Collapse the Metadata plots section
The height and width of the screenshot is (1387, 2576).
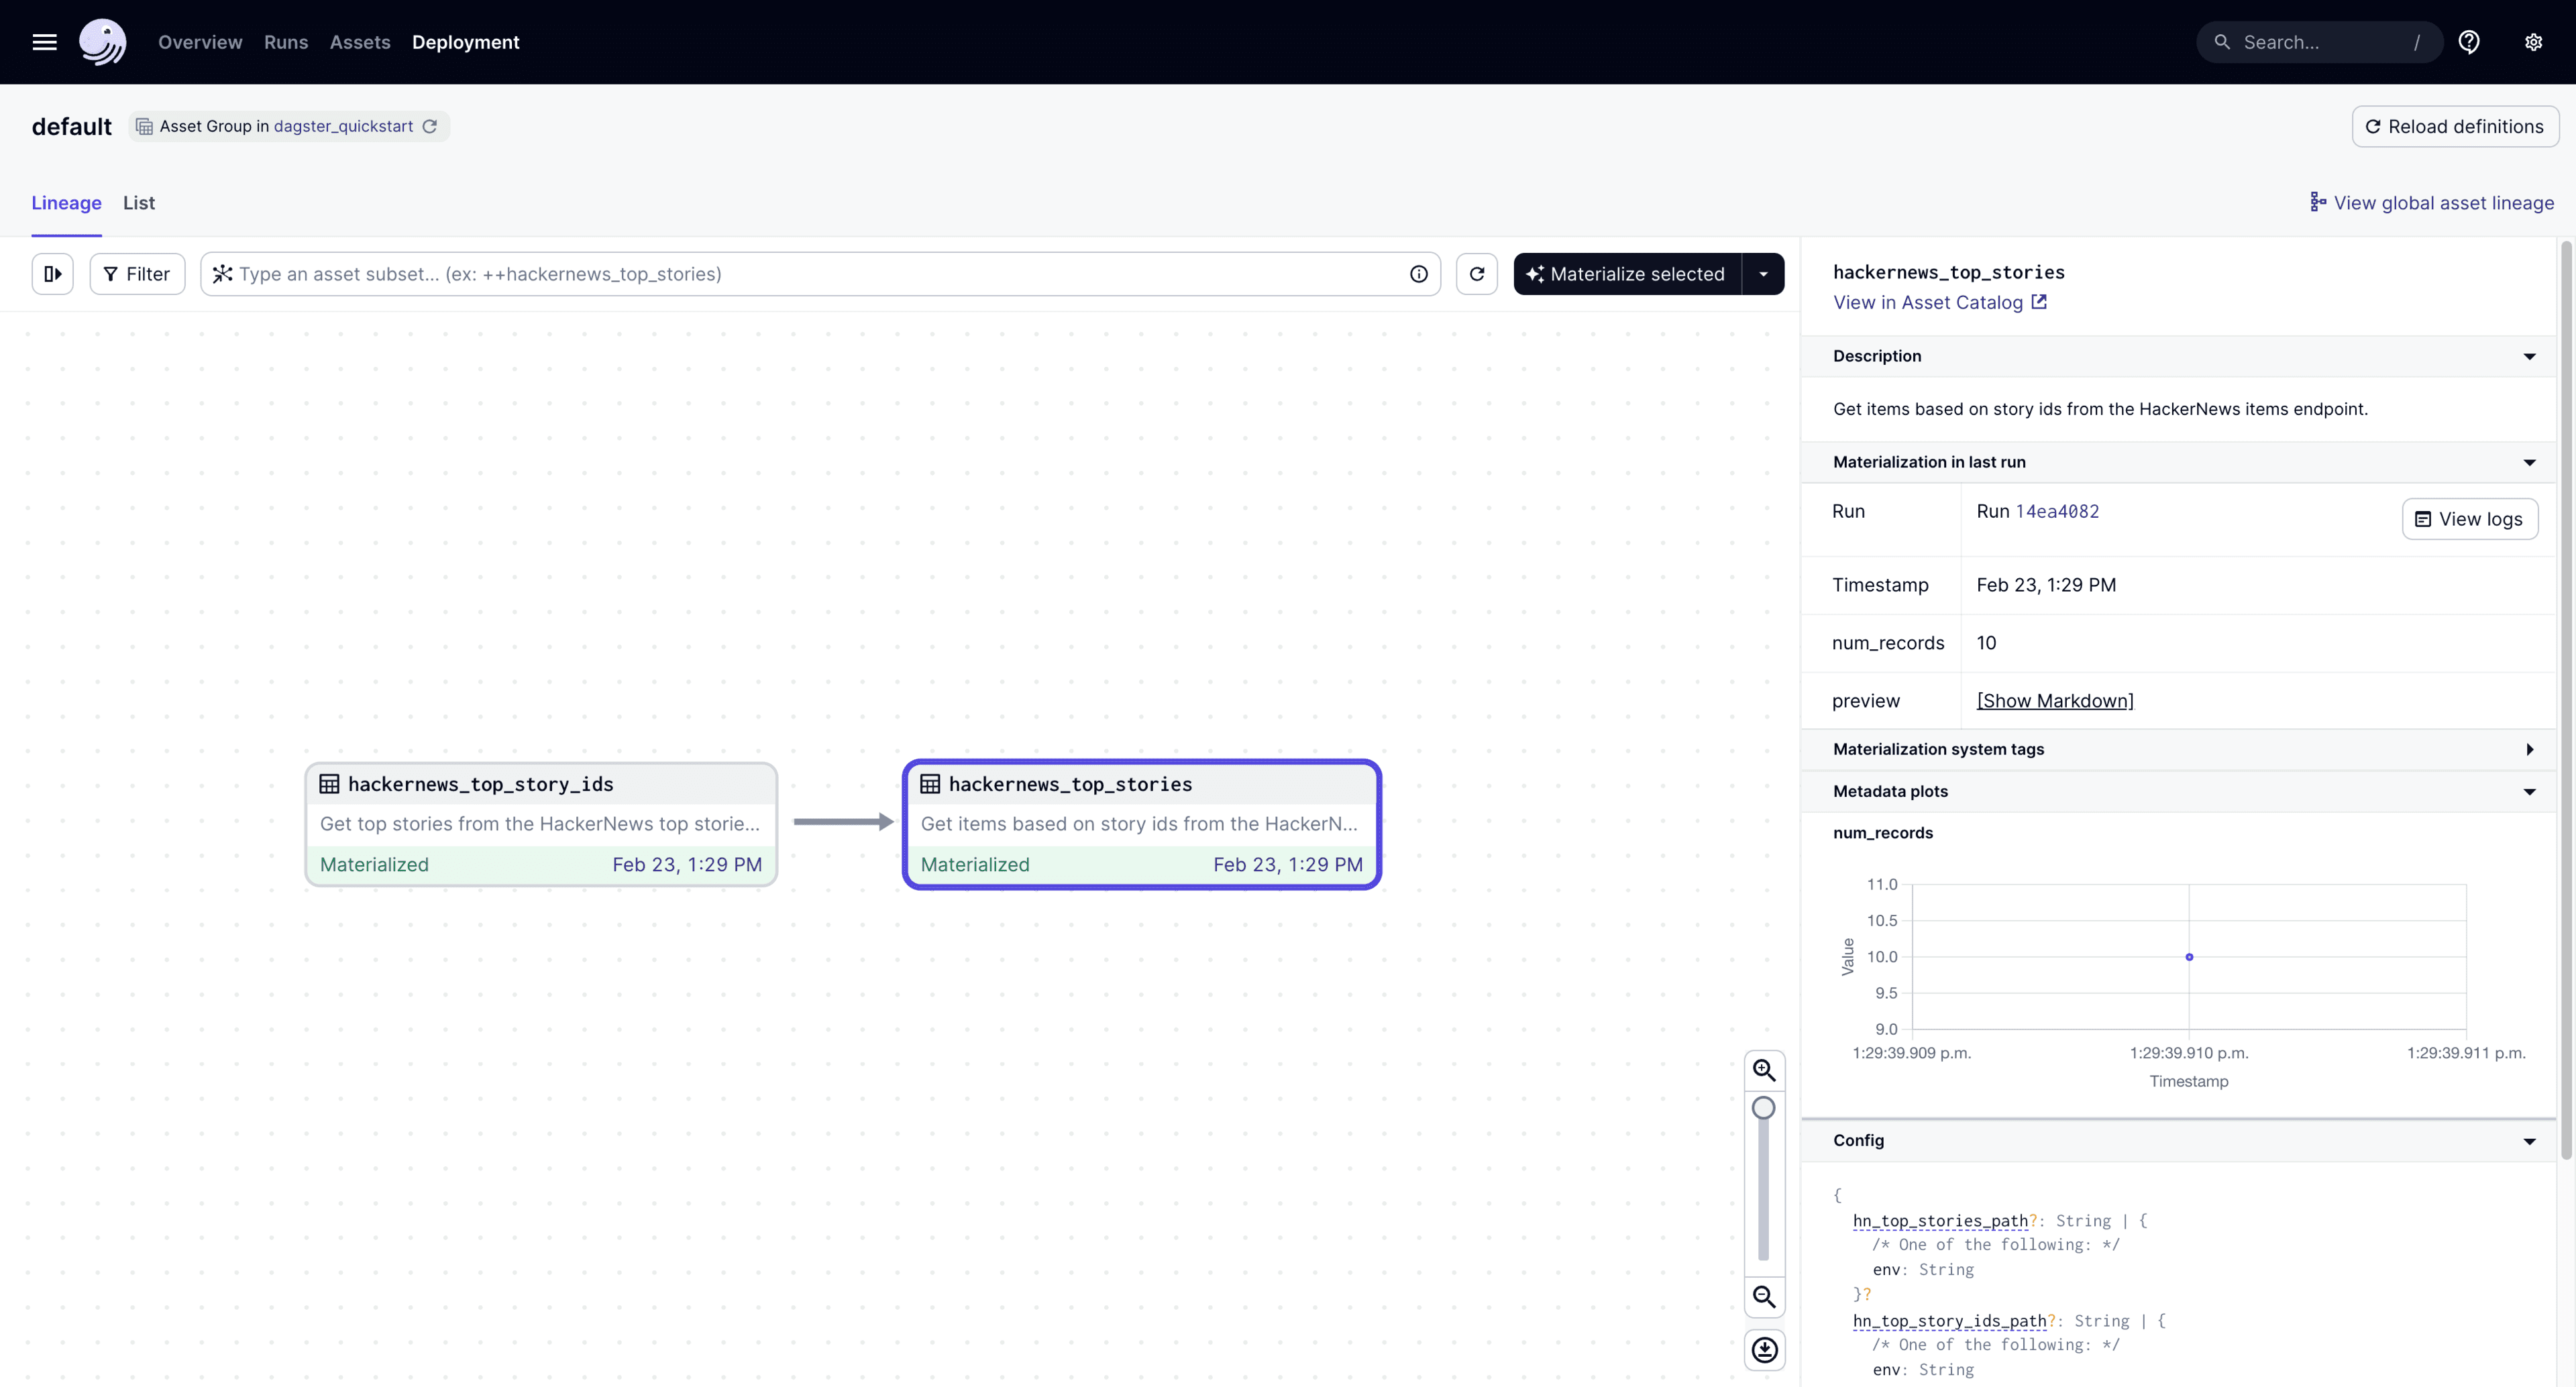(x=2530, y=791)
